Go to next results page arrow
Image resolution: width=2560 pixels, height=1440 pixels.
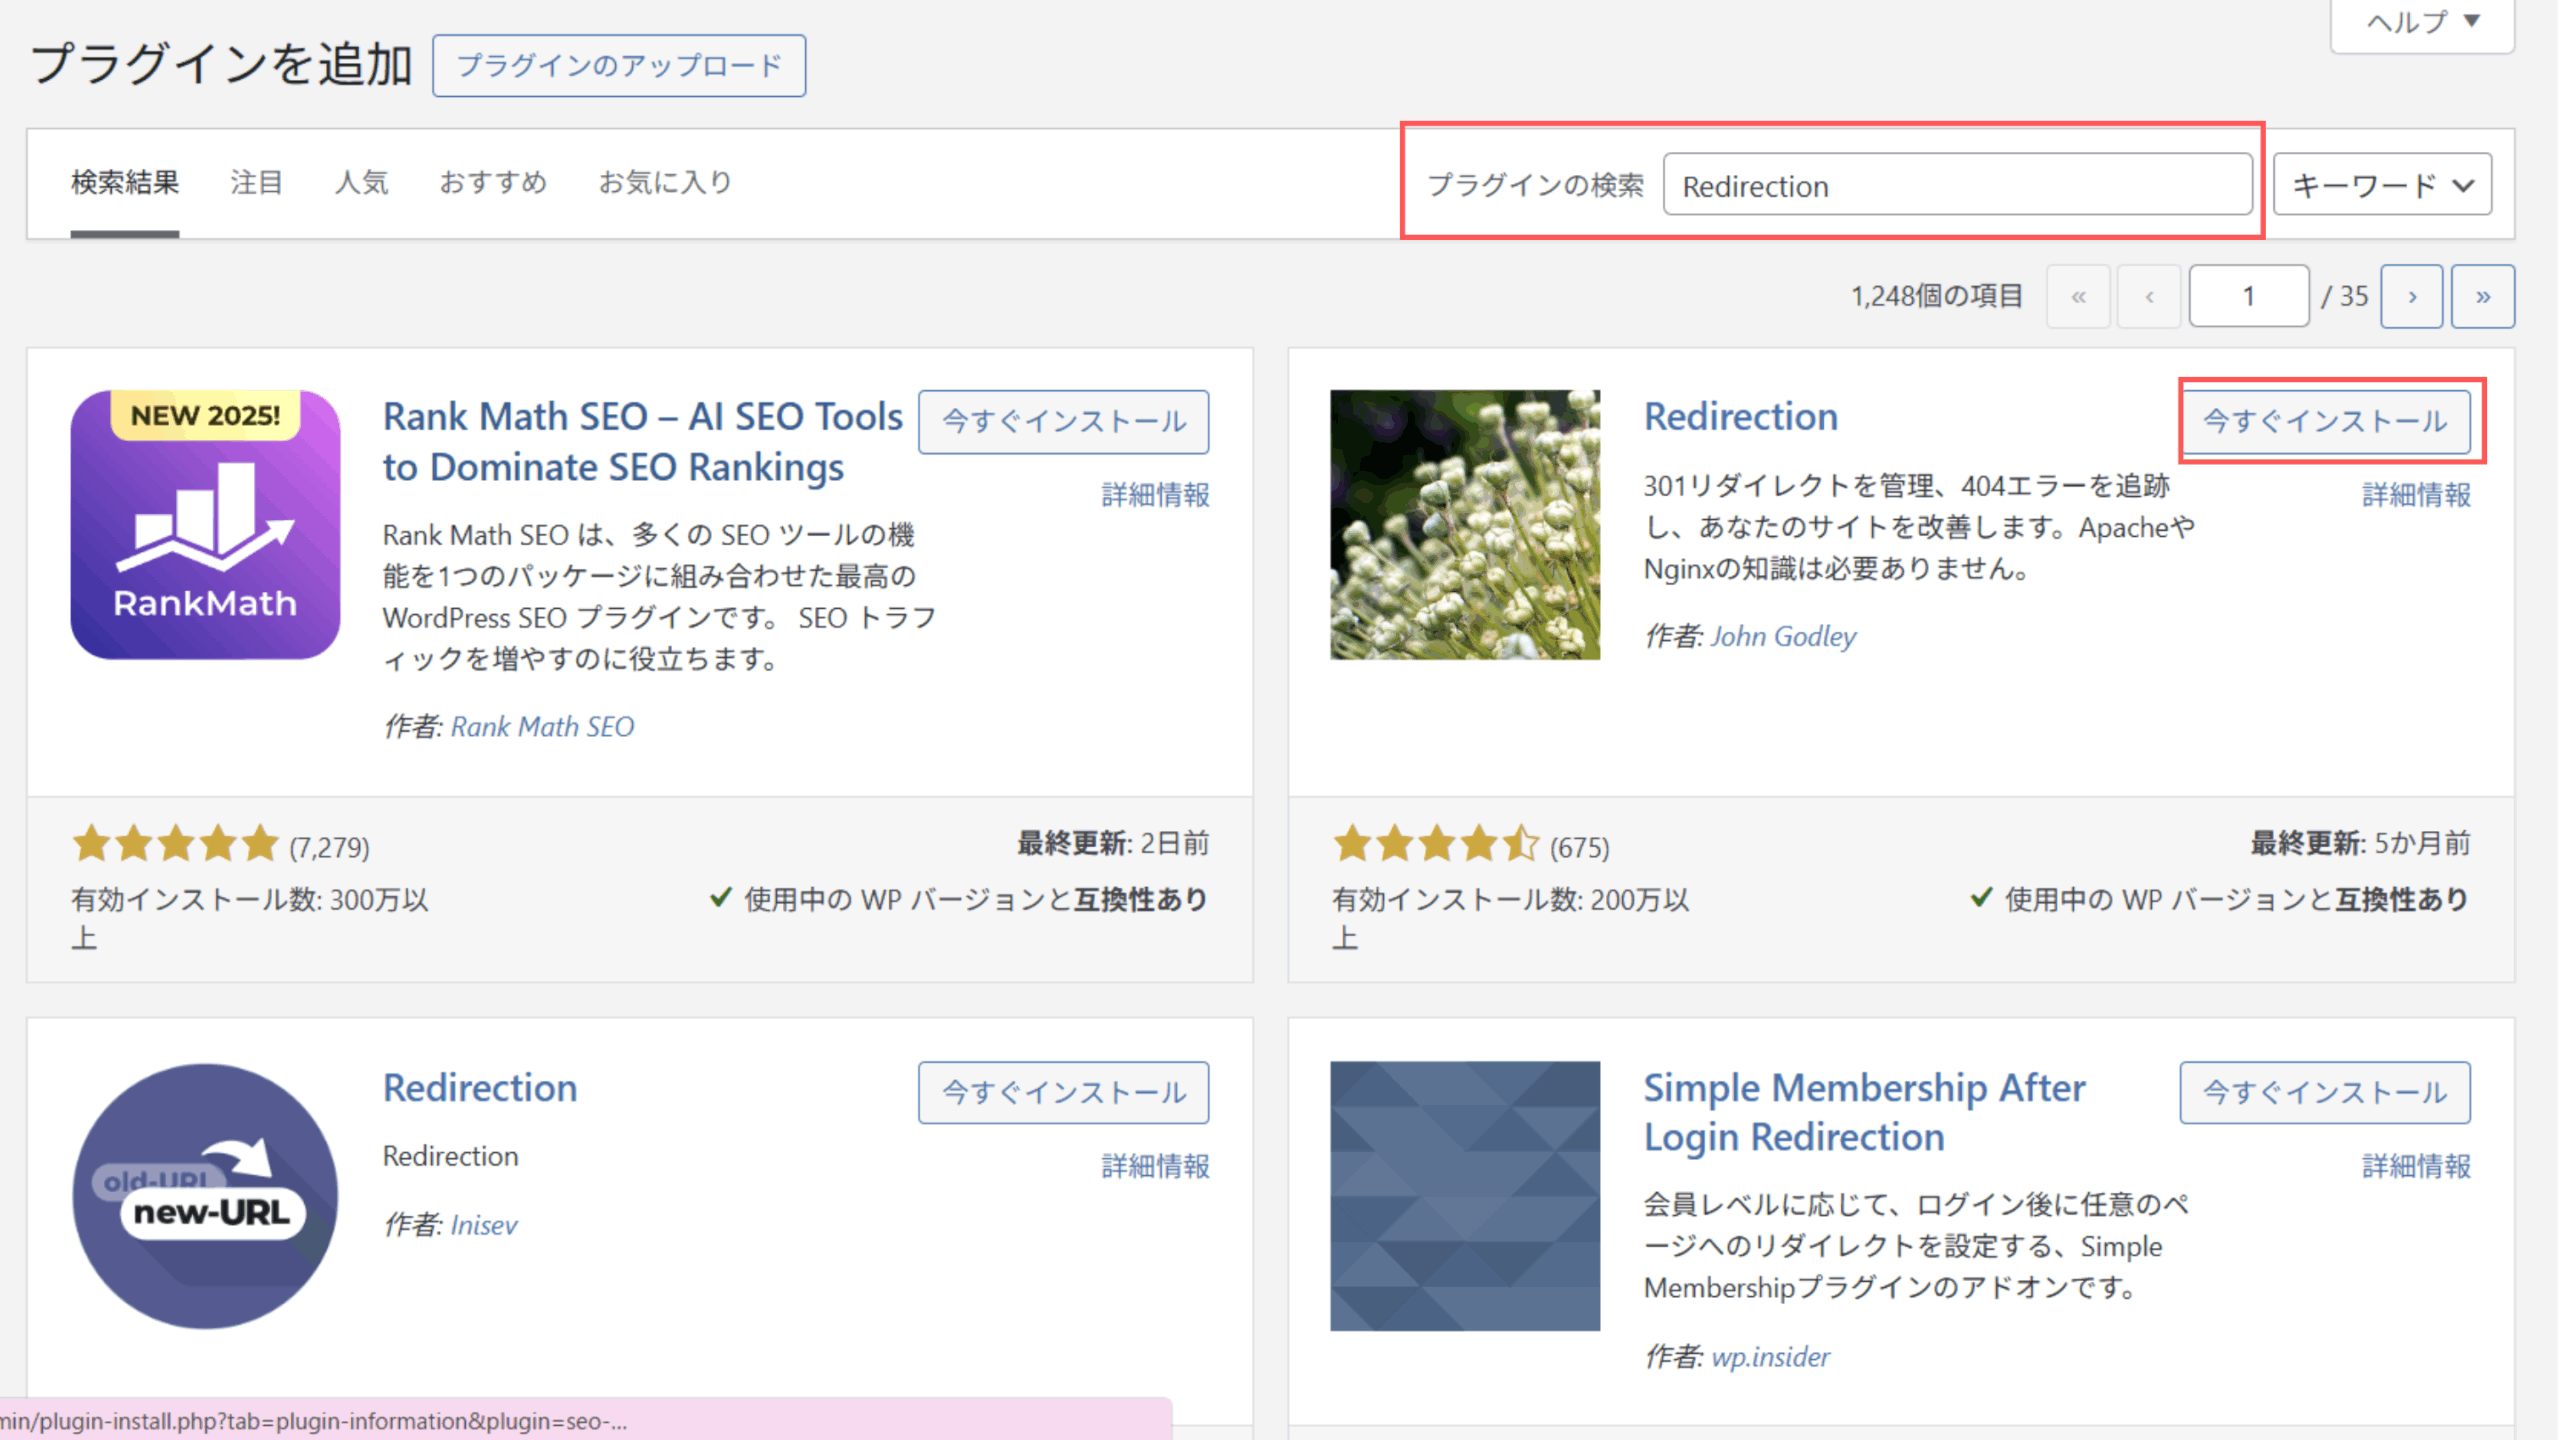(2411, 296)
